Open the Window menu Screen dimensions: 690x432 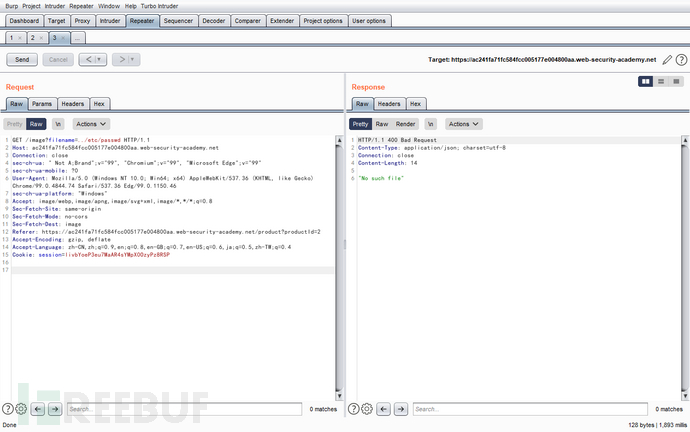click(x=109, y=6)
